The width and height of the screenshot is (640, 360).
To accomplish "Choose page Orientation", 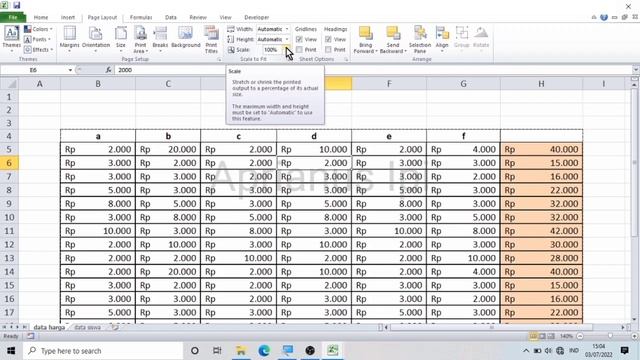I will click(96, 39).
